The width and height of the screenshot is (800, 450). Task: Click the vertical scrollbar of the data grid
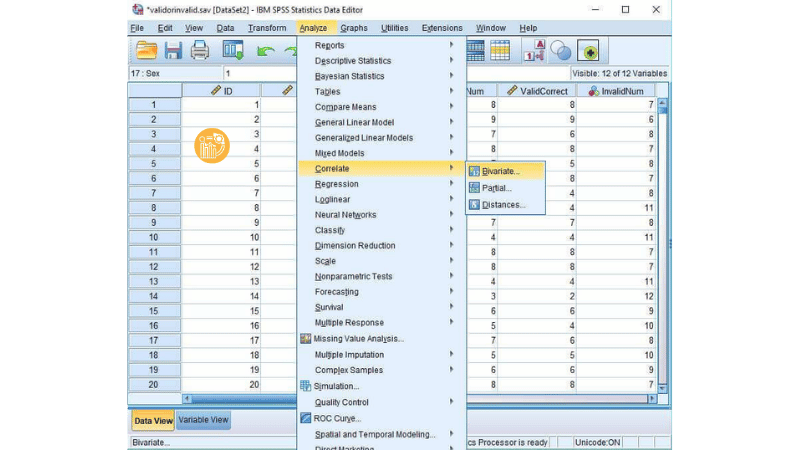(663, 250)
